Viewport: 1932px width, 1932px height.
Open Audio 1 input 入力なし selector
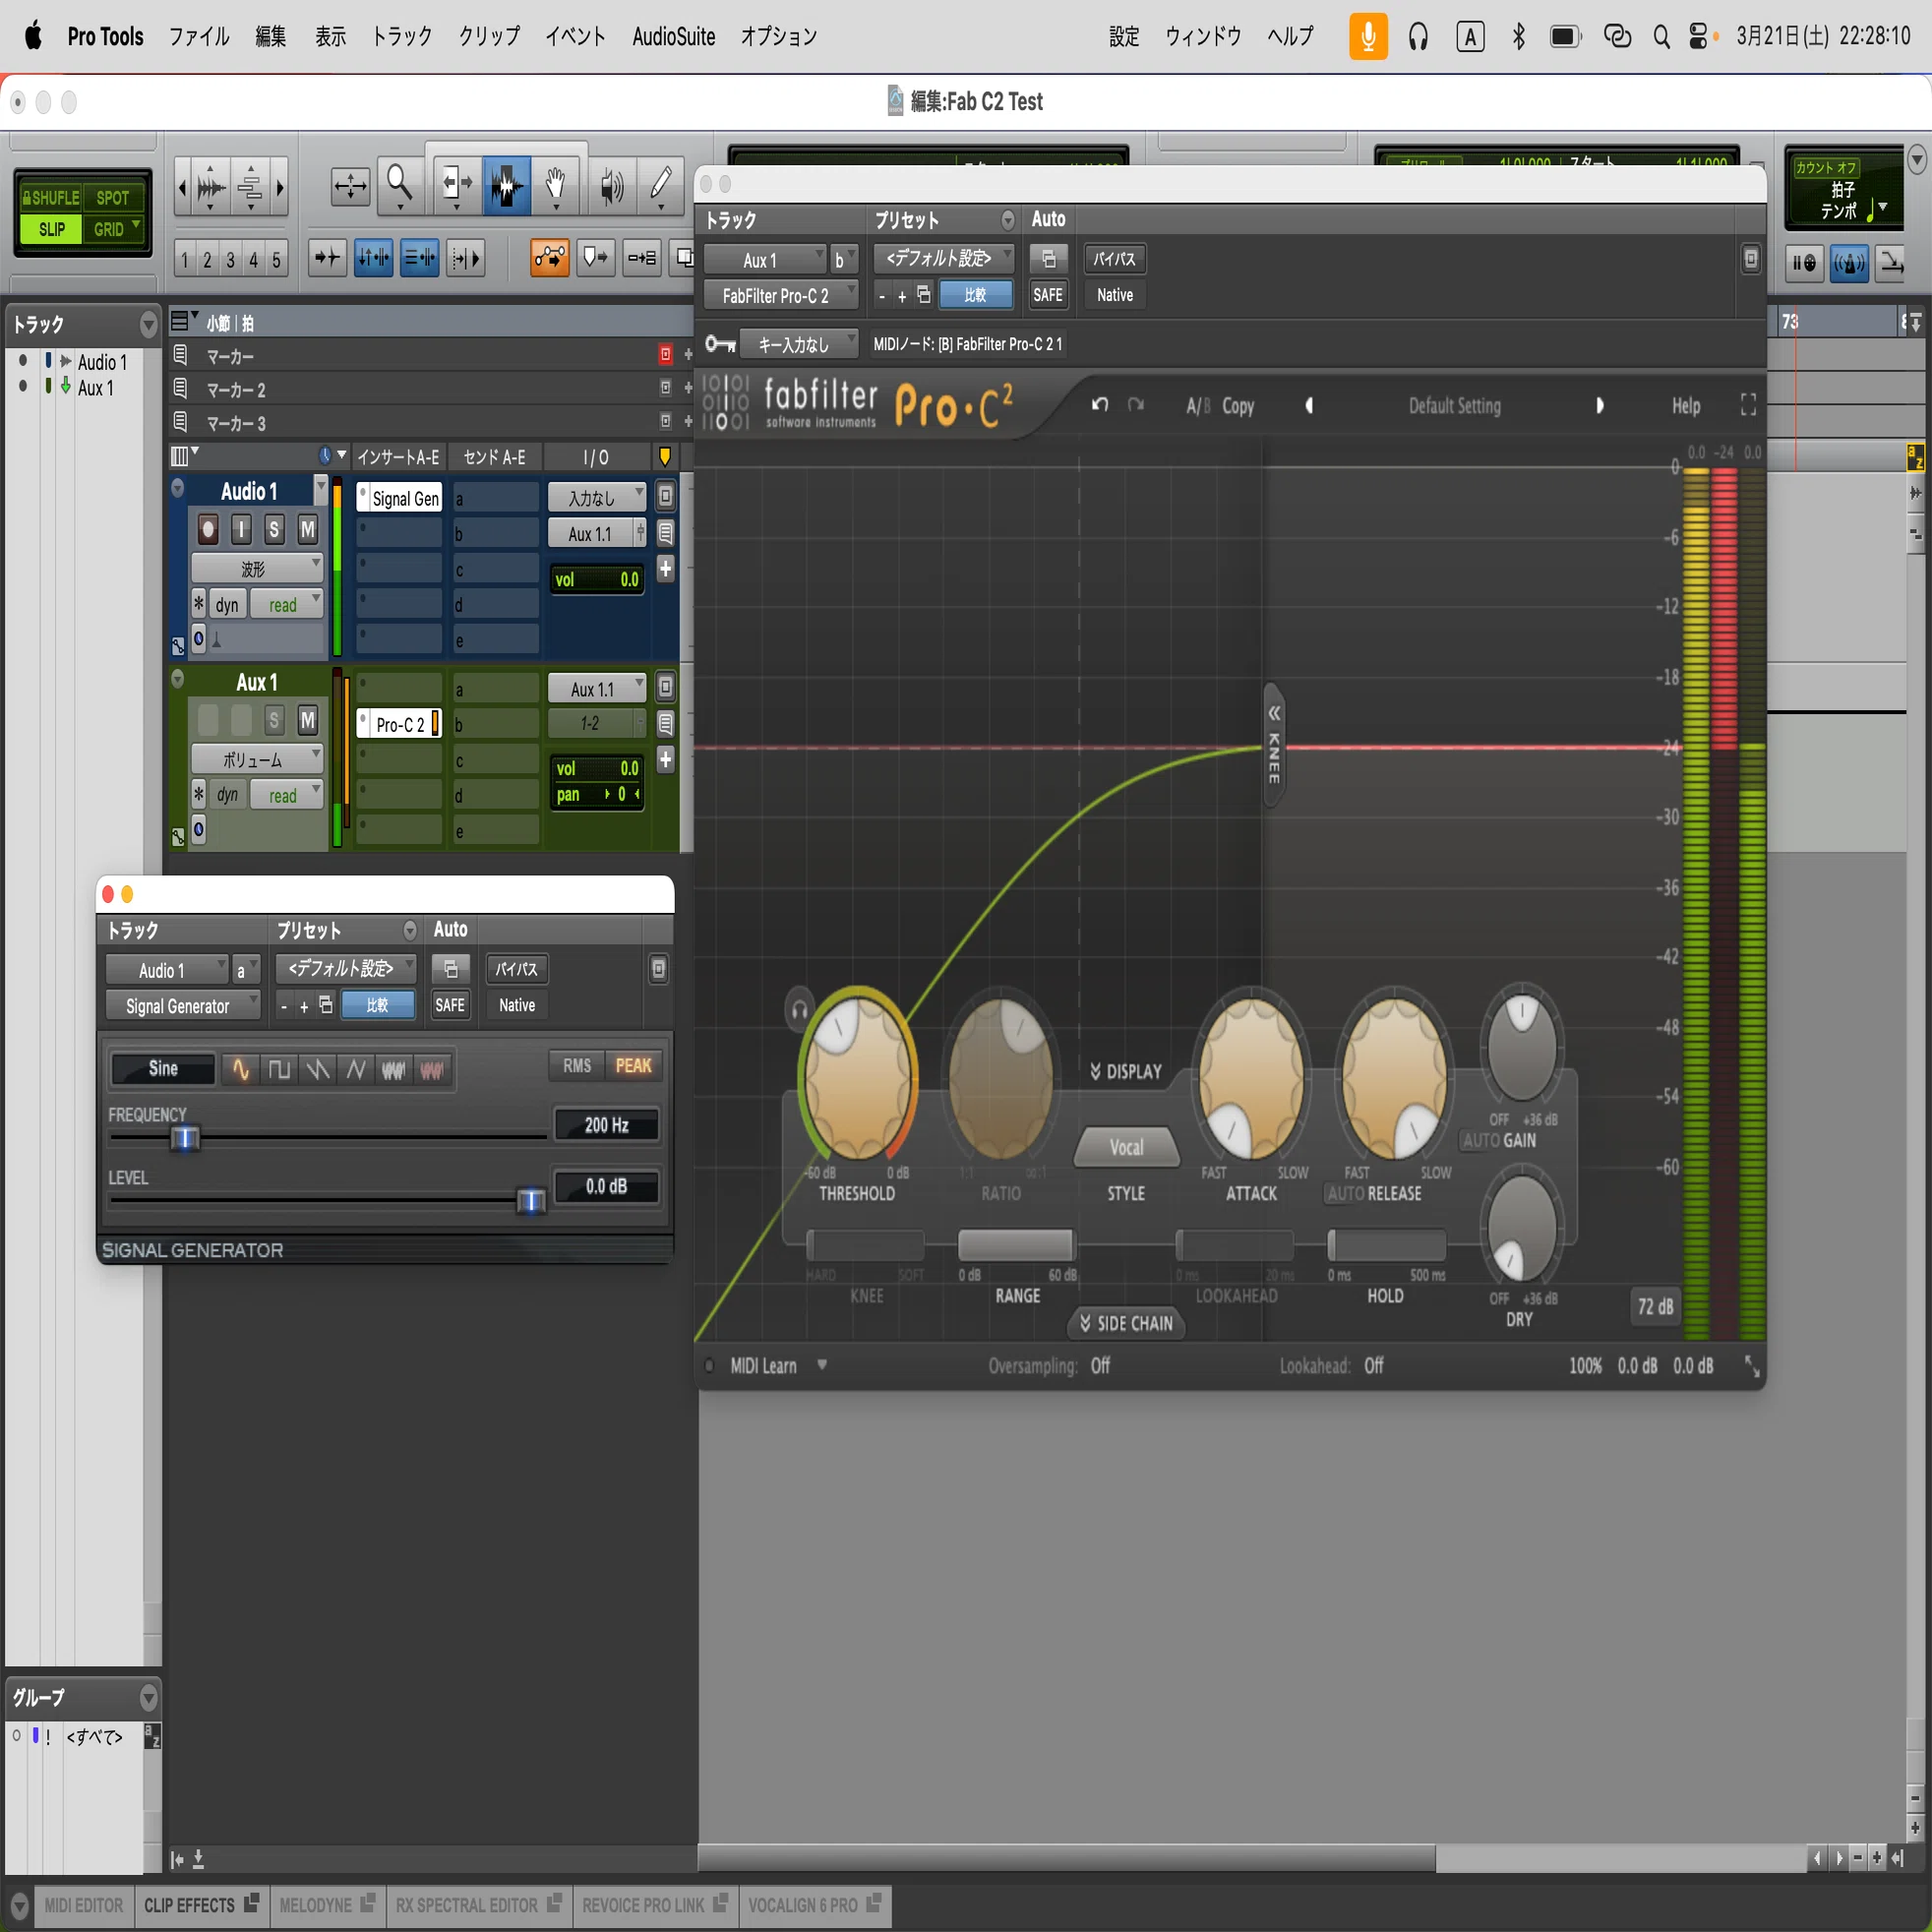(596, 498)
